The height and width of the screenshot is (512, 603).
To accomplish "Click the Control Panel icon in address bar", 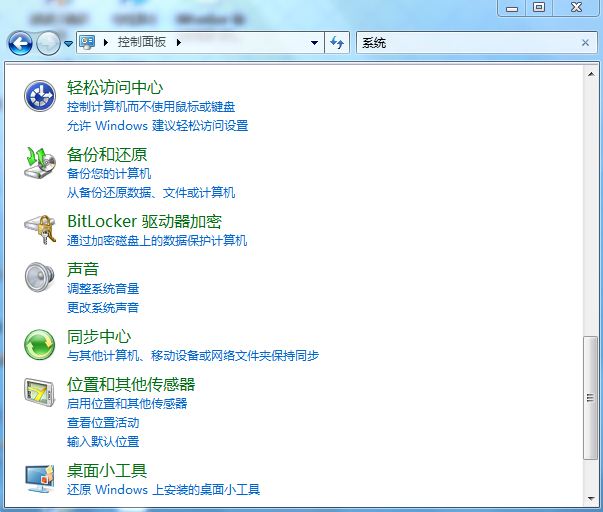I will pos(87,42).
